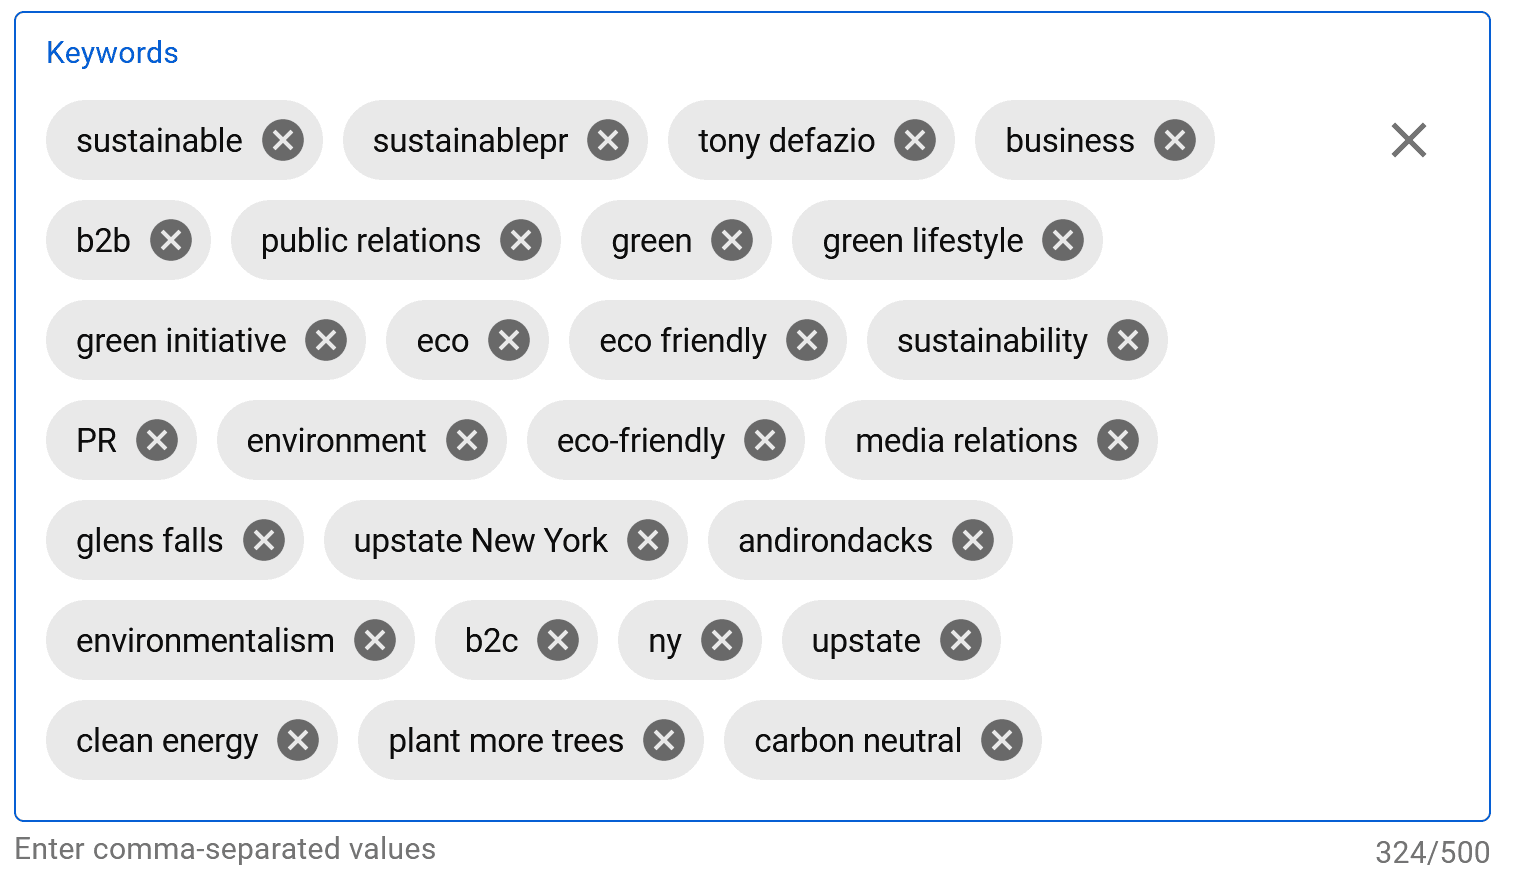
Task: Remove the "sustainable" keyword chip
Action: pos(281,140)
